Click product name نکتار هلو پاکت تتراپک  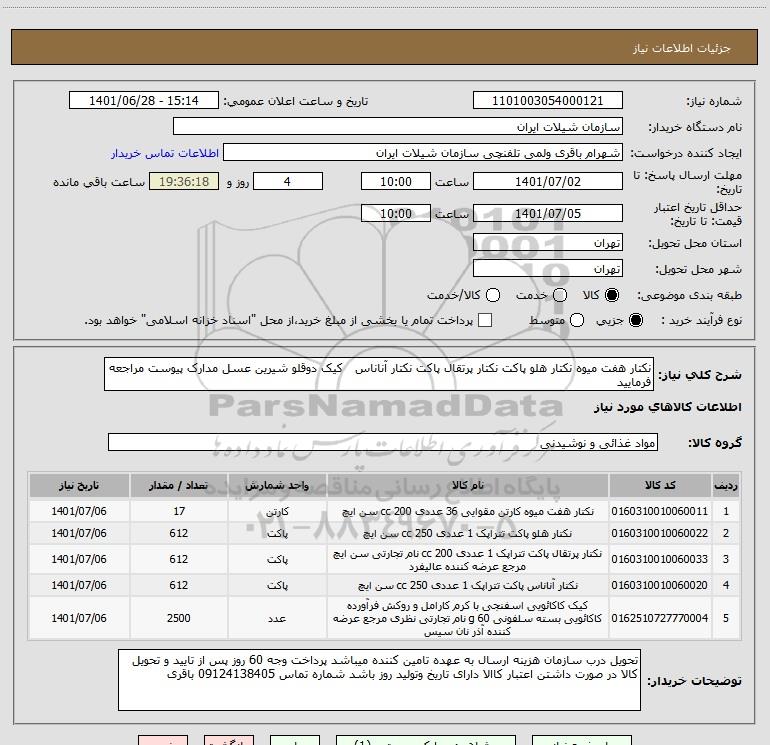pos(468,533)
